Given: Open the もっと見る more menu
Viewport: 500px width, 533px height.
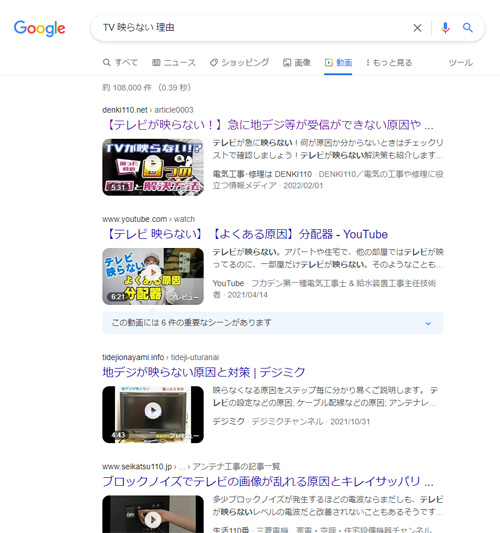Looking at the screenshot, I should coord(389,63).
